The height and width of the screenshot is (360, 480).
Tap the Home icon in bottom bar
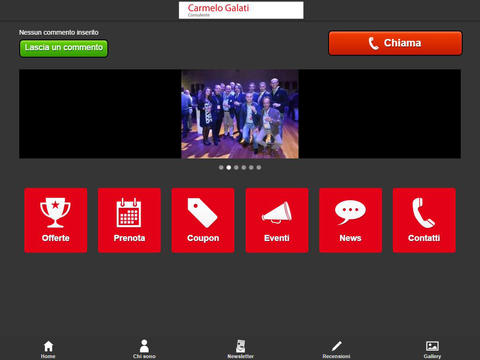coord(48,349)
